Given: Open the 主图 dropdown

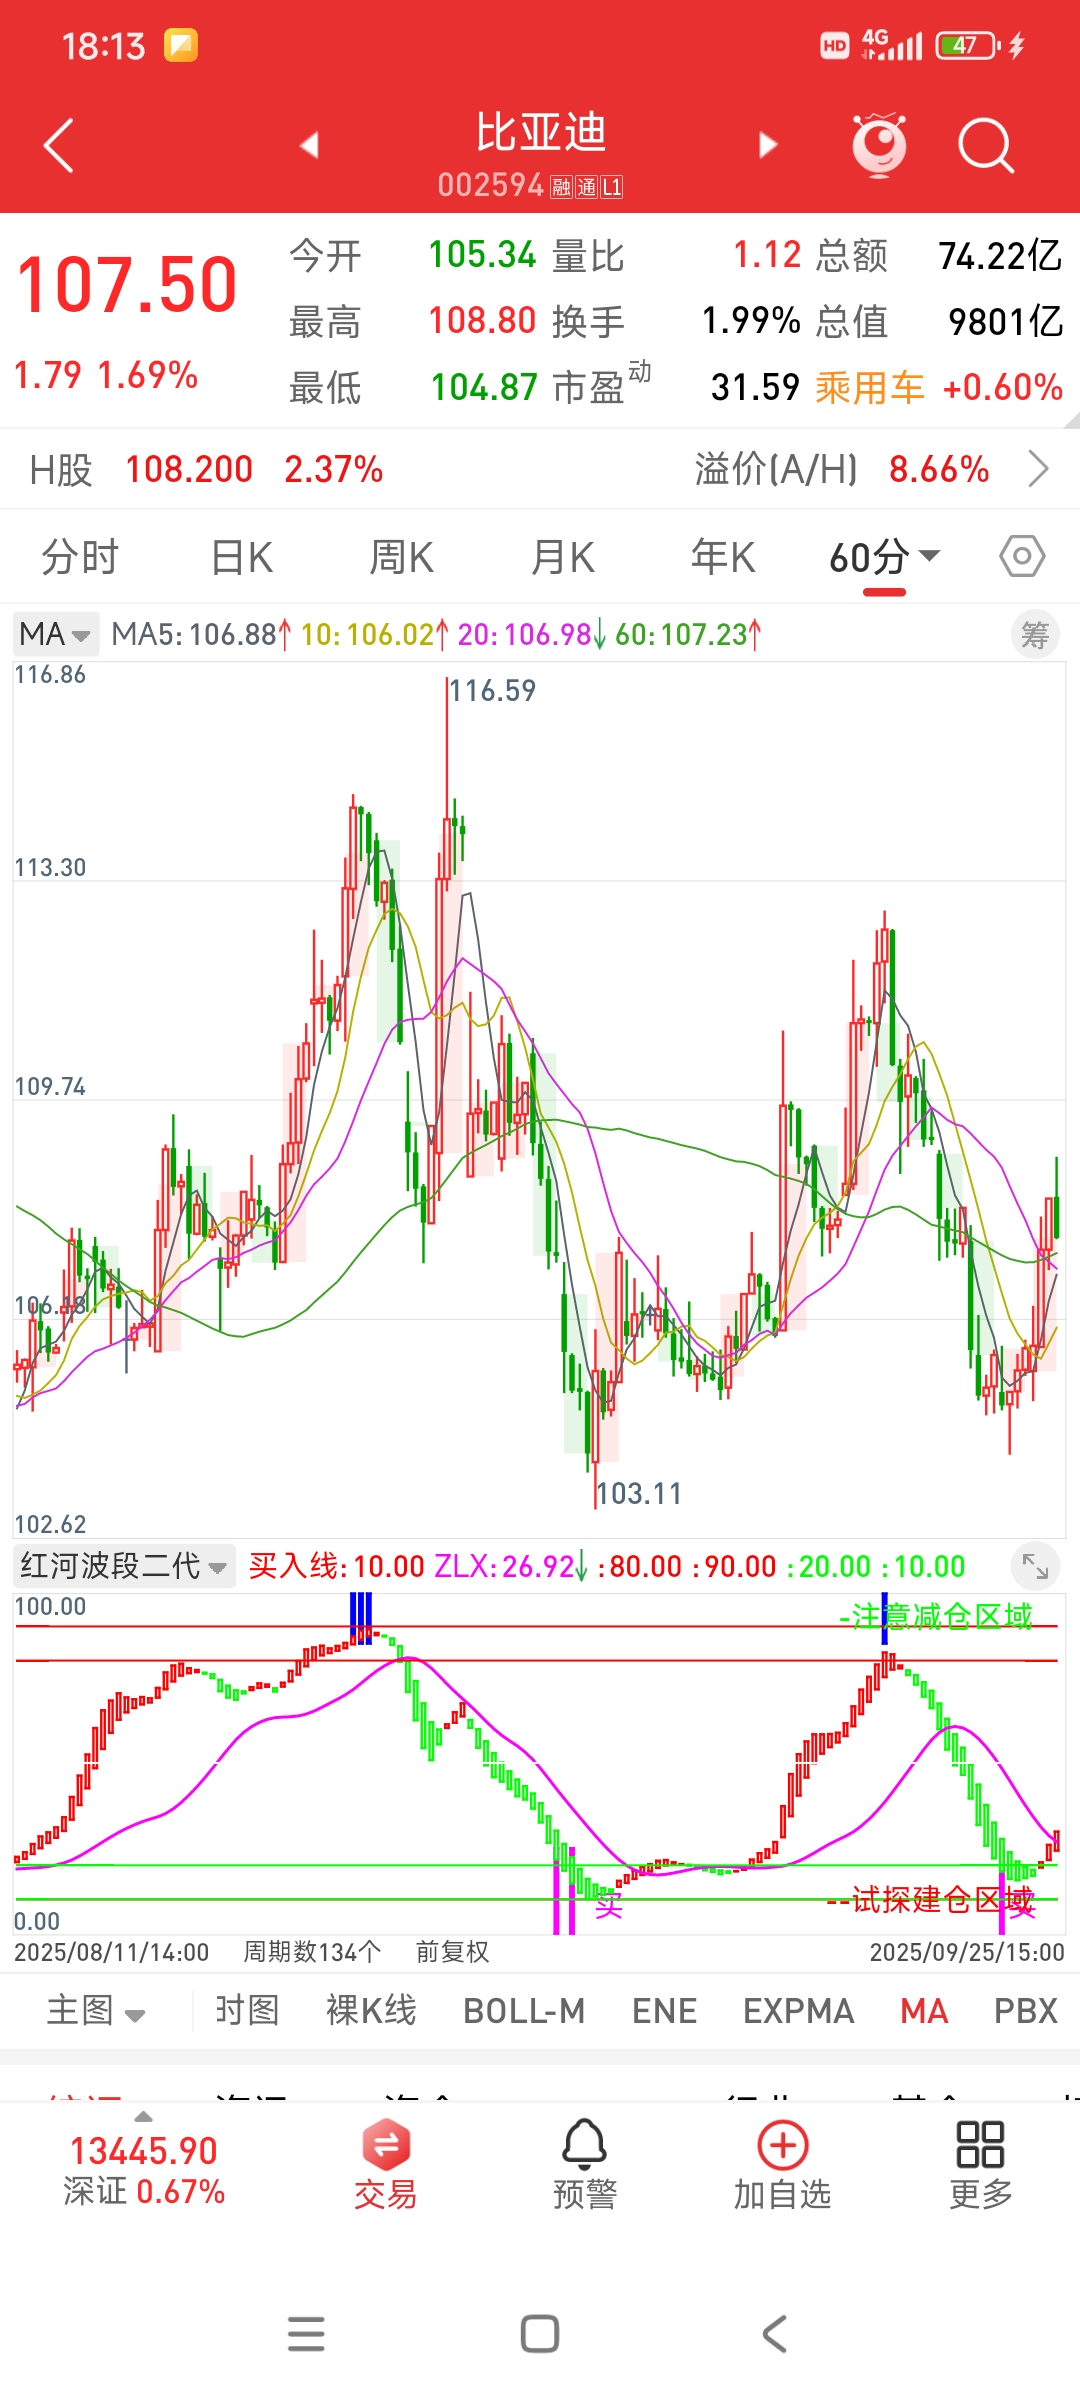Looking at the screenshot, I should point(96,2010).
